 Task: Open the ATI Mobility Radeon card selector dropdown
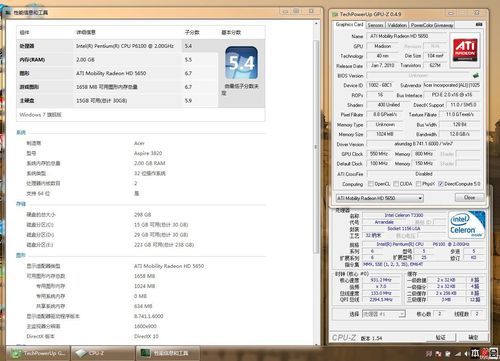[380, 198]
